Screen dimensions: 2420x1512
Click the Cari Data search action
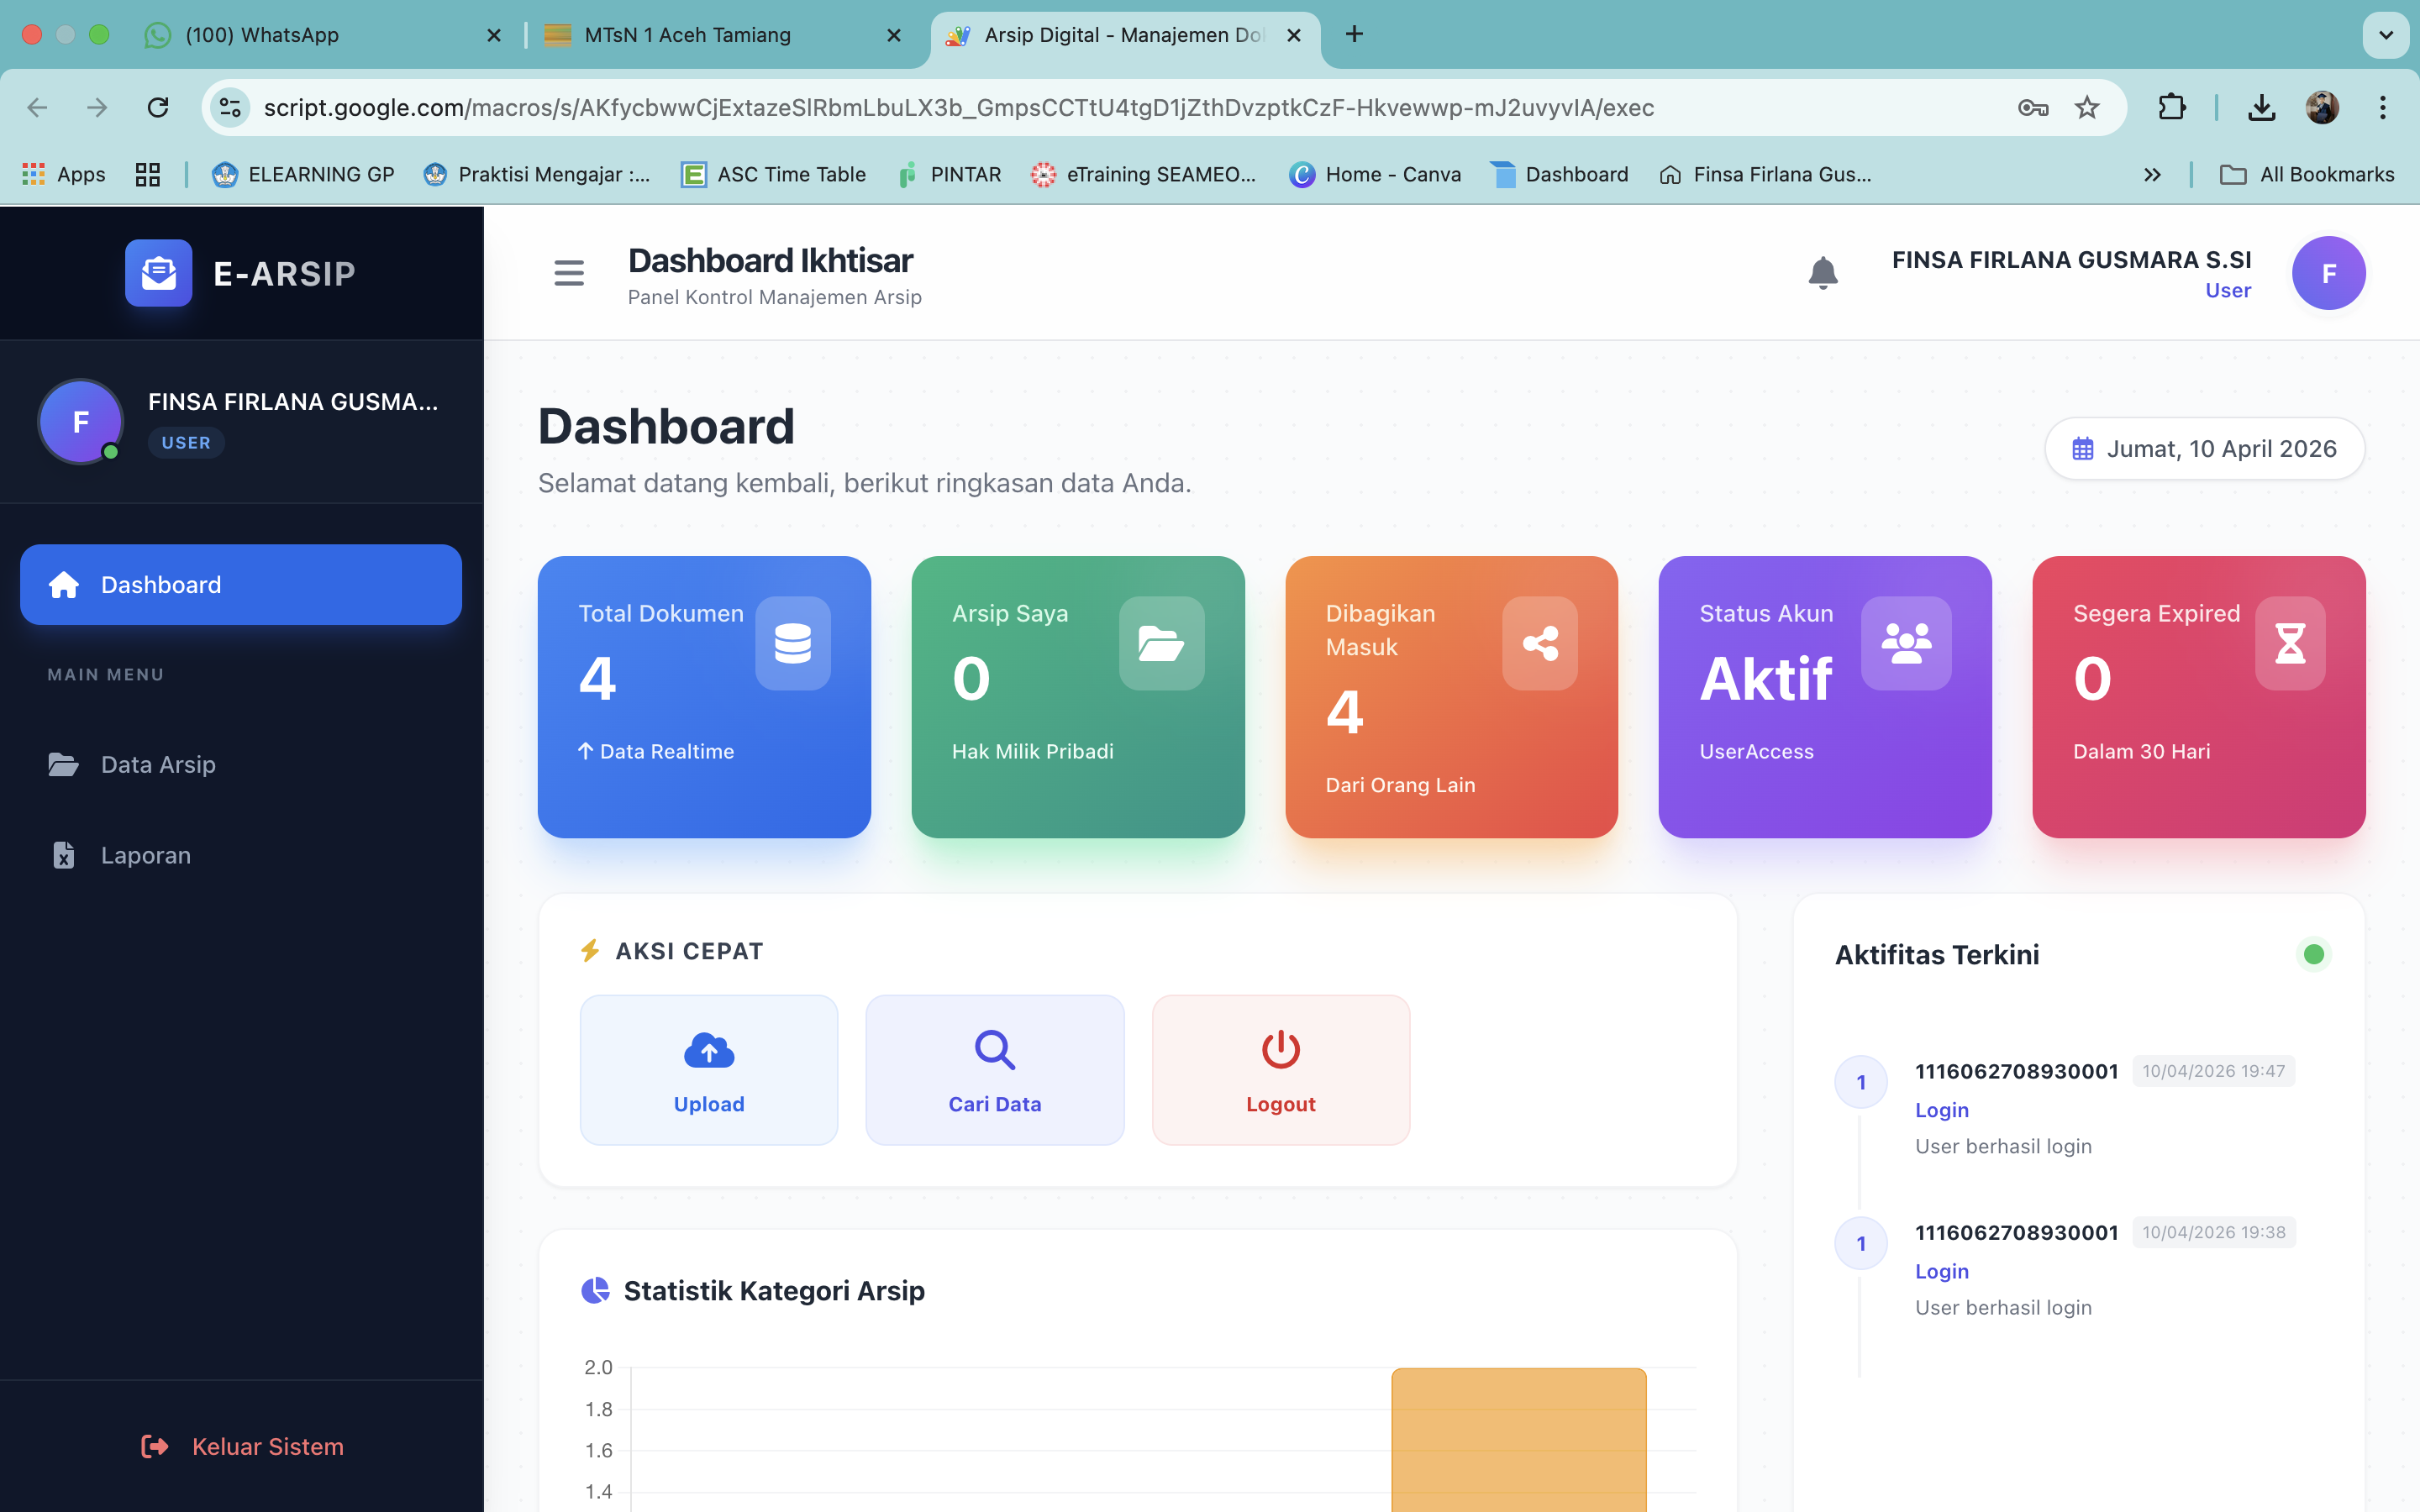click(994, 1069)
